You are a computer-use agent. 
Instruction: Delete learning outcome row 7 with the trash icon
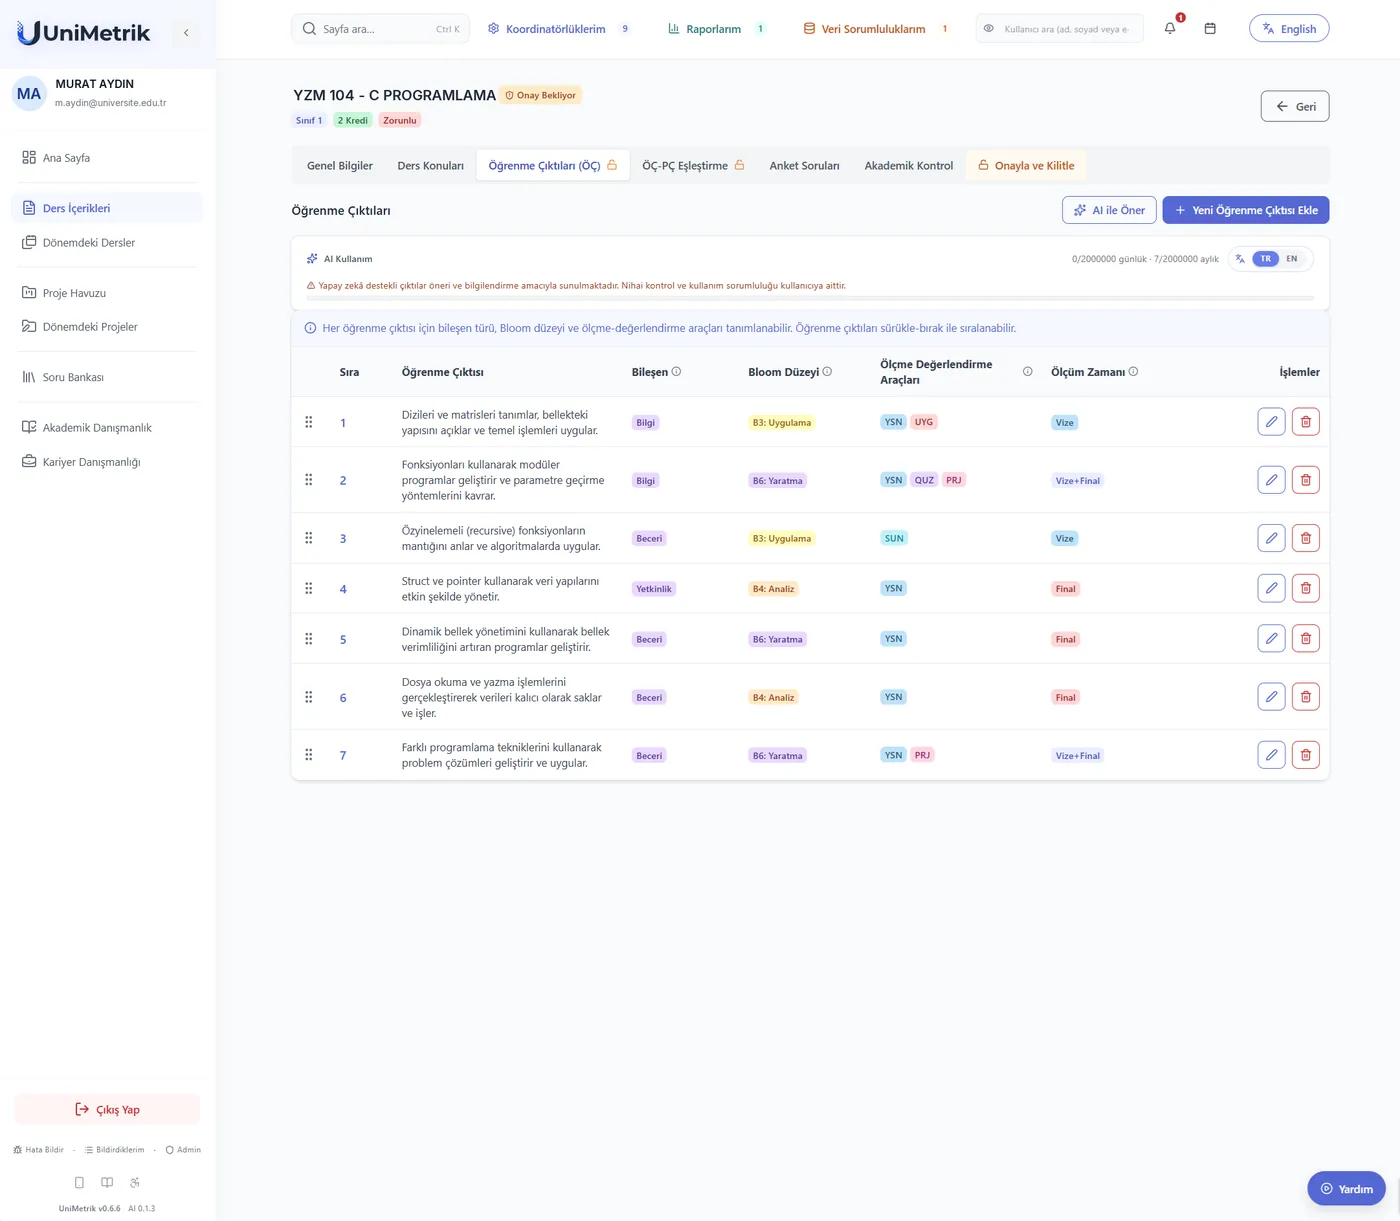pyautogui.click(x=1306, y=755)
